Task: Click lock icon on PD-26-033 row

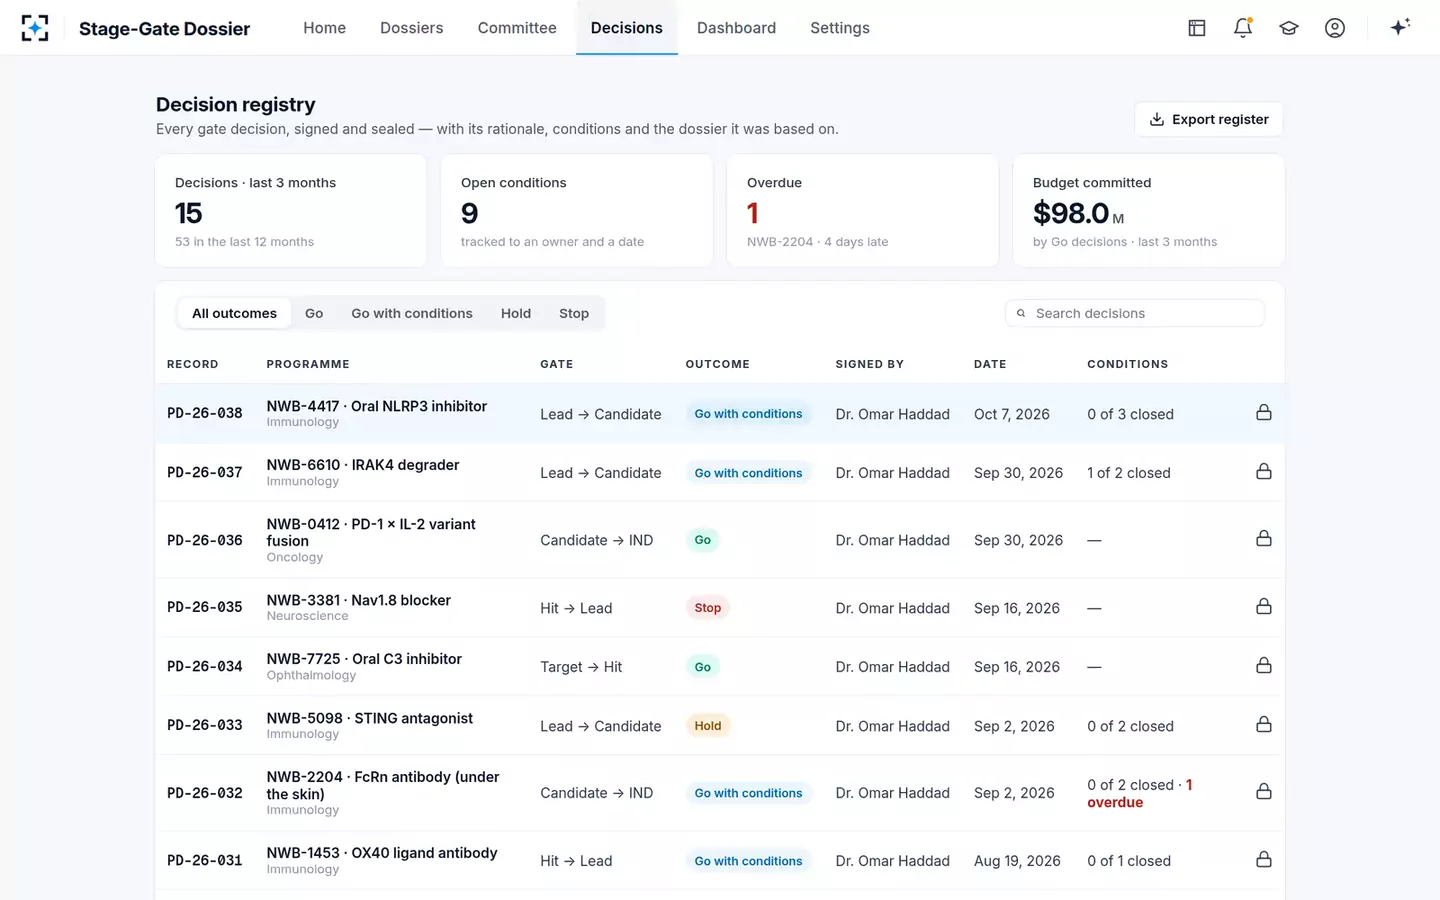Action: pos(1264,725)
